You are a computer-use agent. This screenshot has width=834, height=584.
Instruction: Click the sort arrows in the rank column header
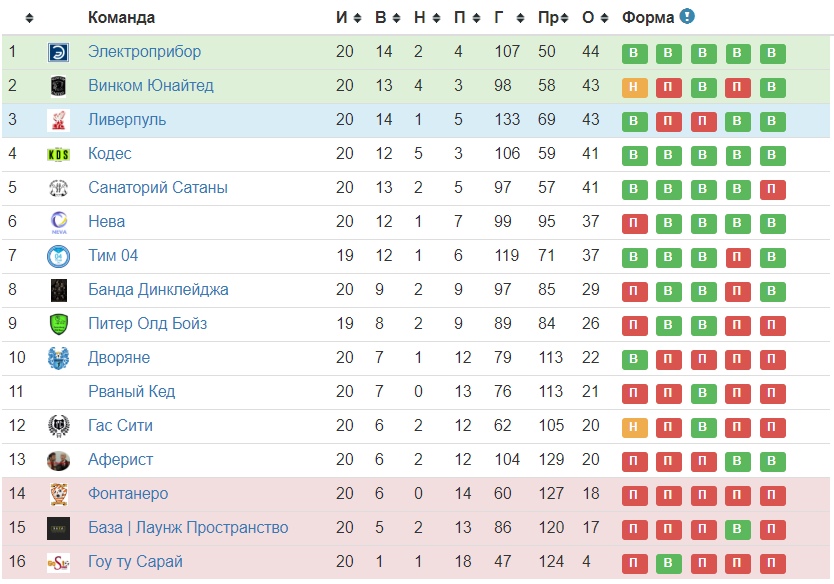tap(29, 18)
